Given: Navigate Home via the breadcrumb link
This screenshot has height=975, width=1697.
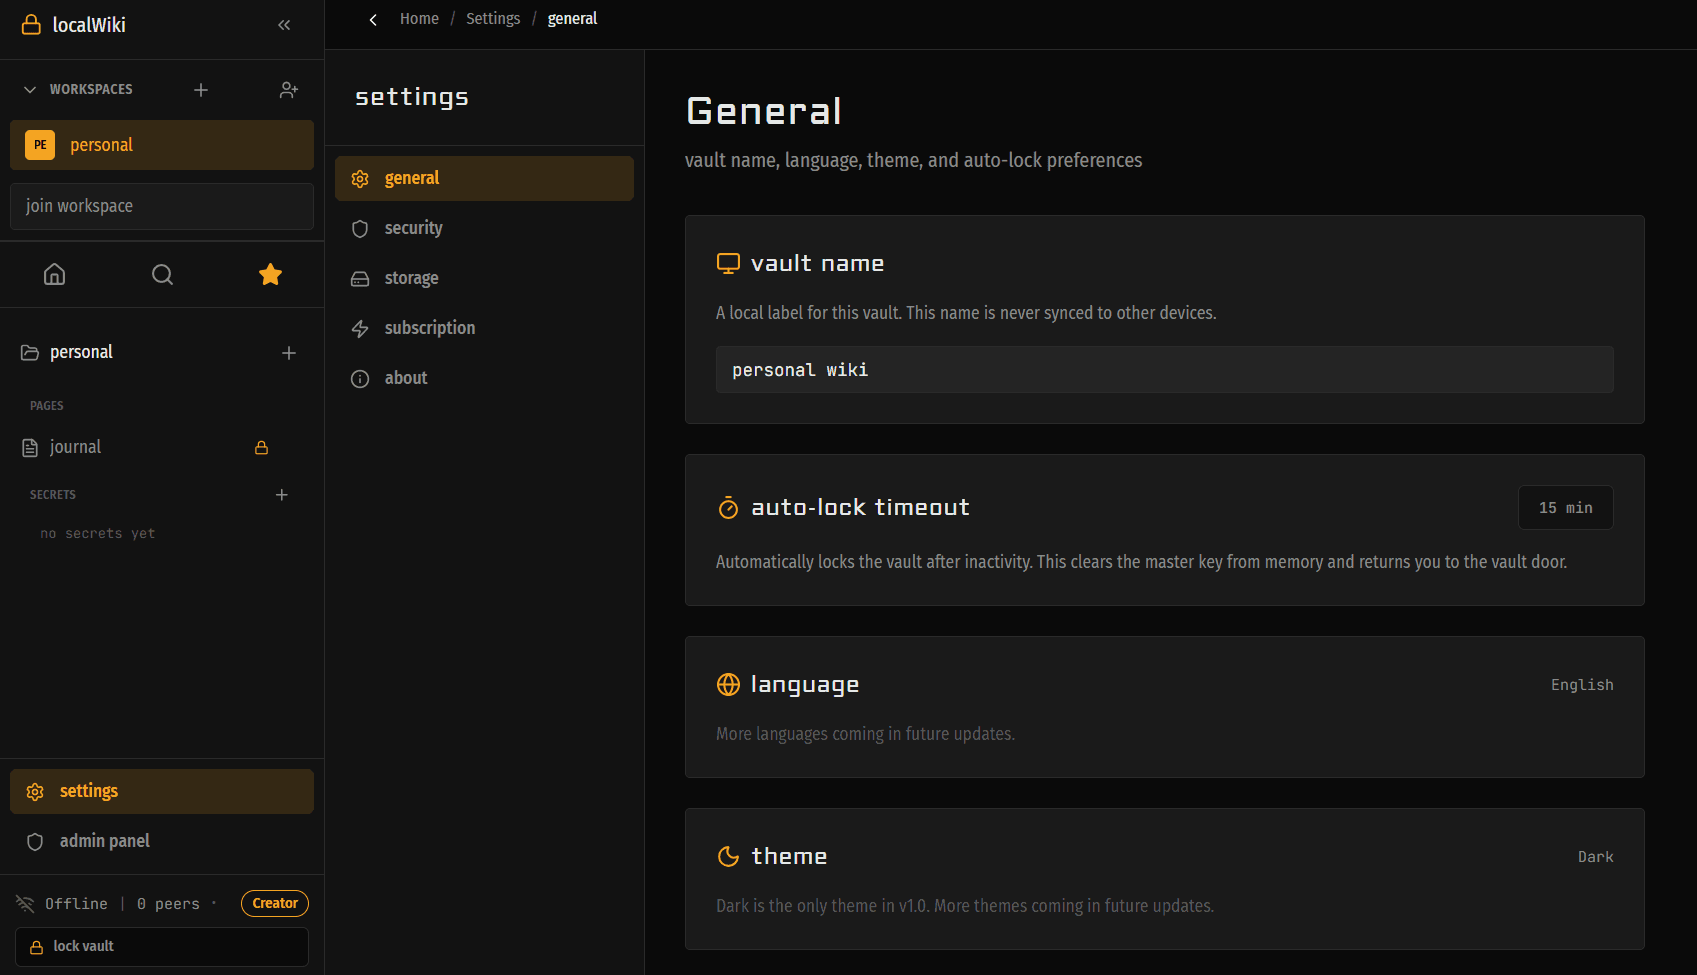Looking at the screenshot, I should click(x=419, y=18).
